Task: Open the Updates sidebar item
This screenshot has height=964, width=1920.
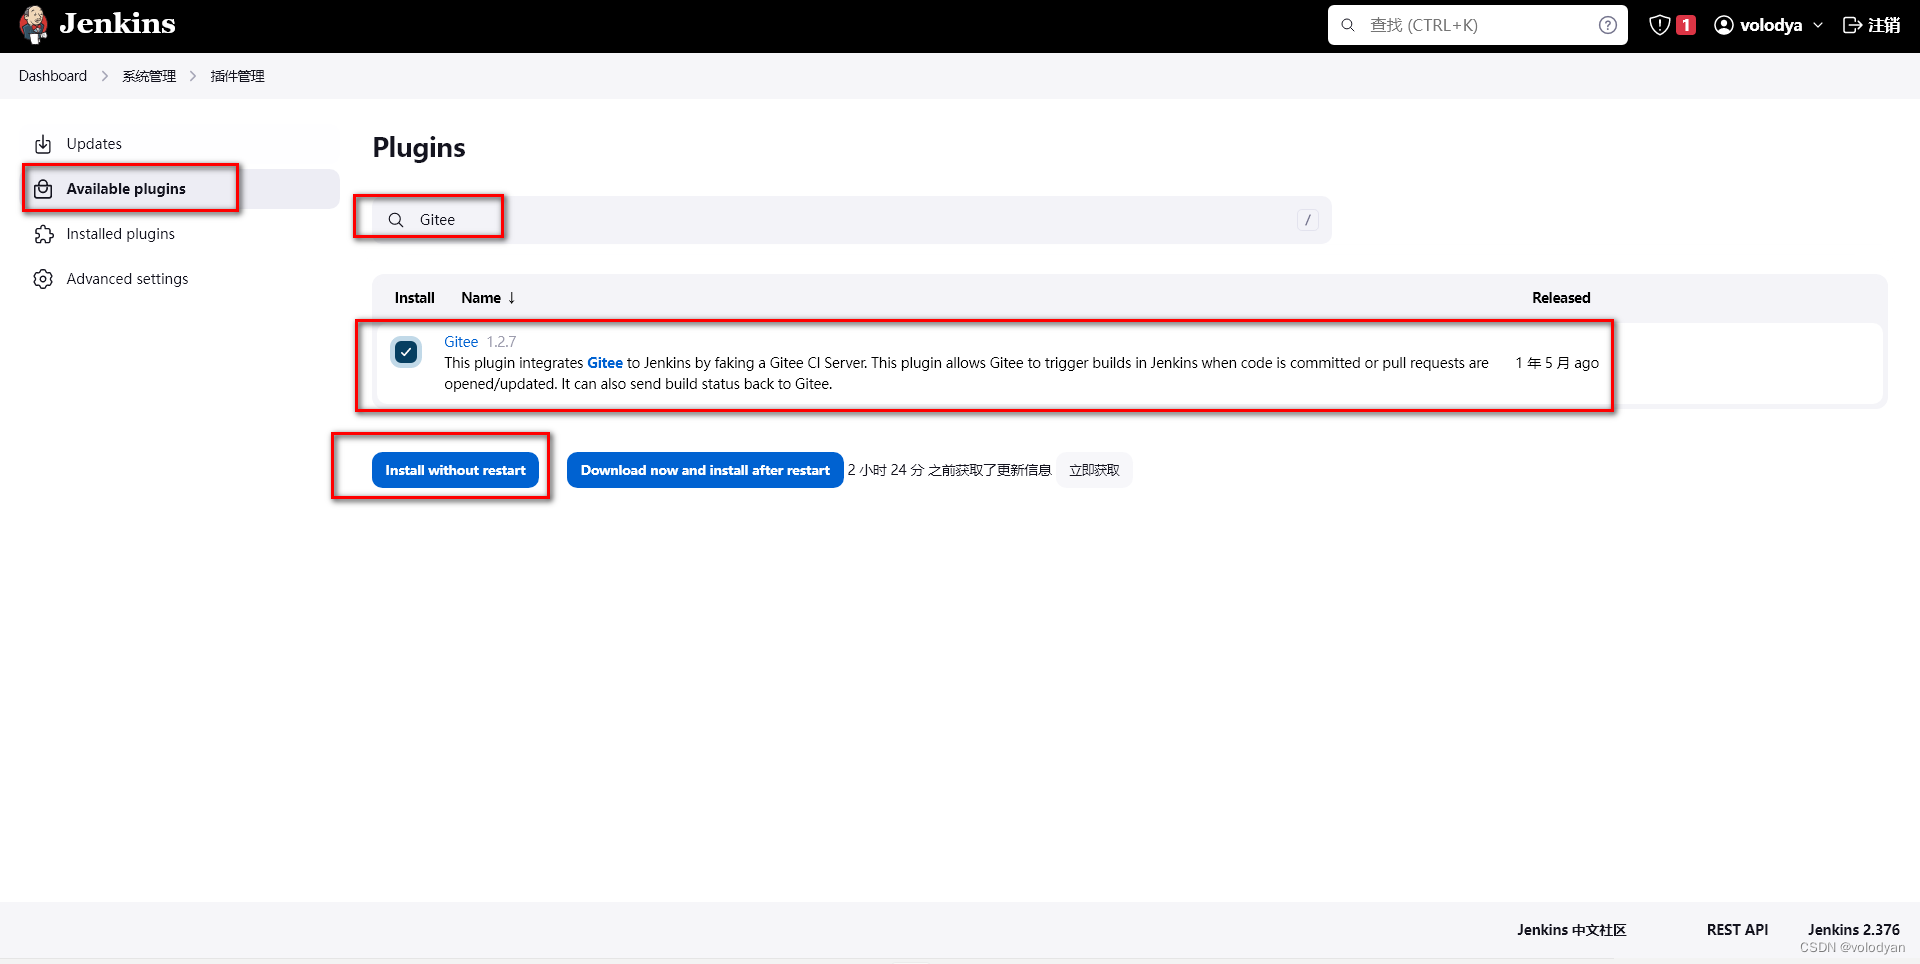Action: [x=180, y=144]
